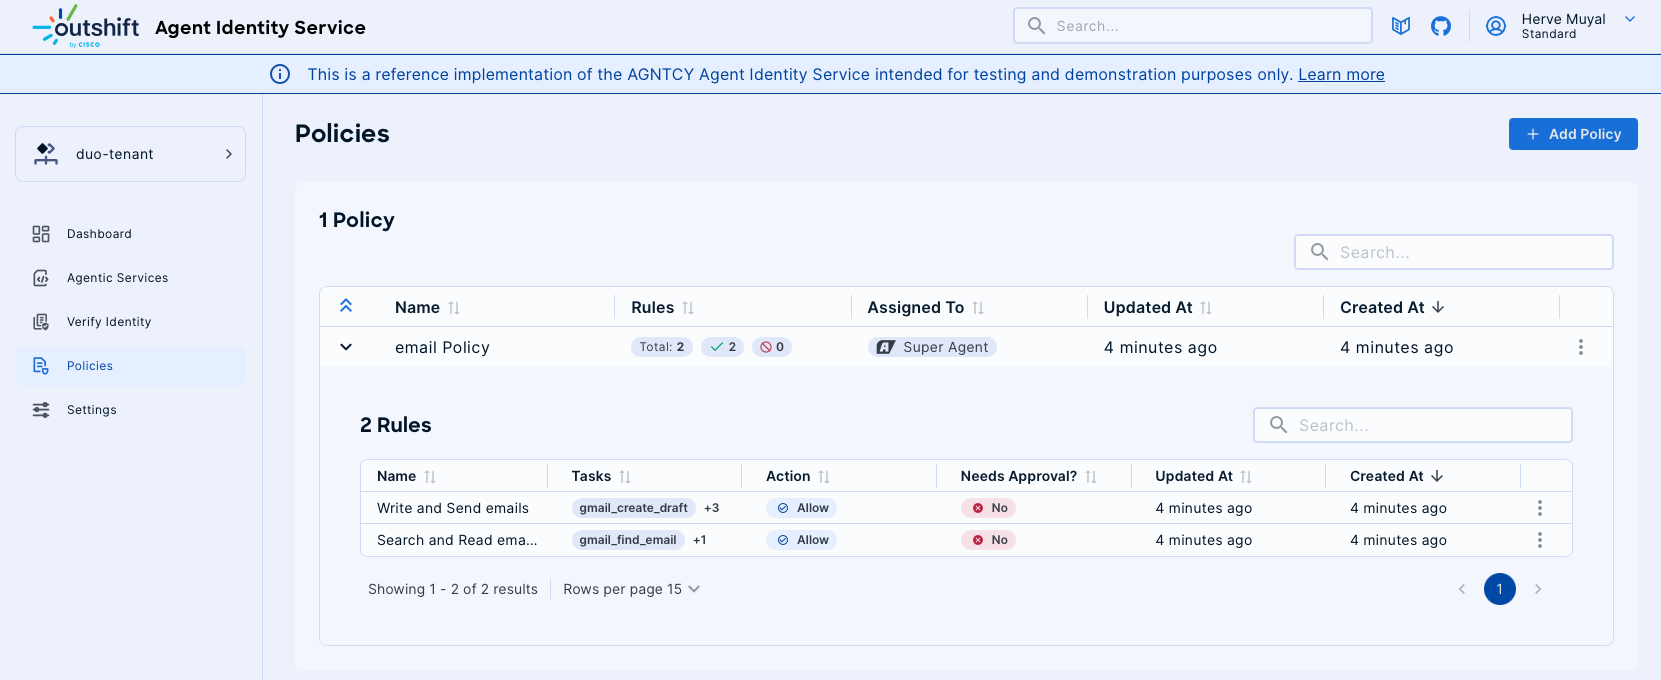Sort policies by Updated At column

pyautogui.click(x=1206, y=308)
